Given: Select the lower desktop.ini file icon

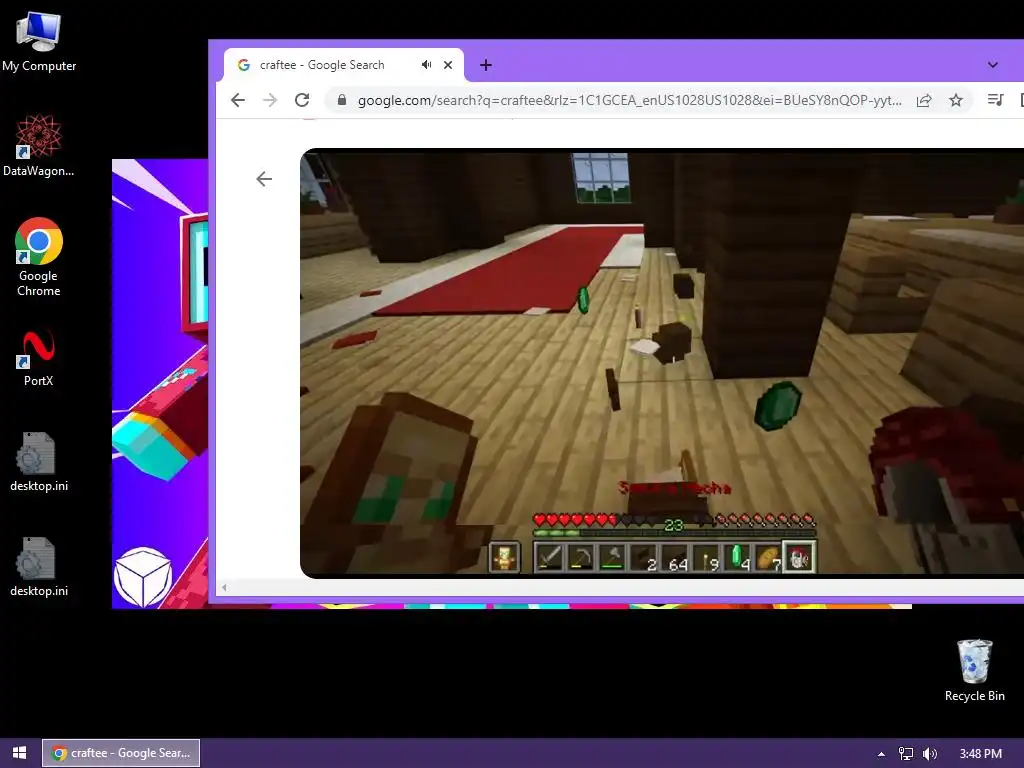Looking at the screenshot, I should click(x=39, y=567).
